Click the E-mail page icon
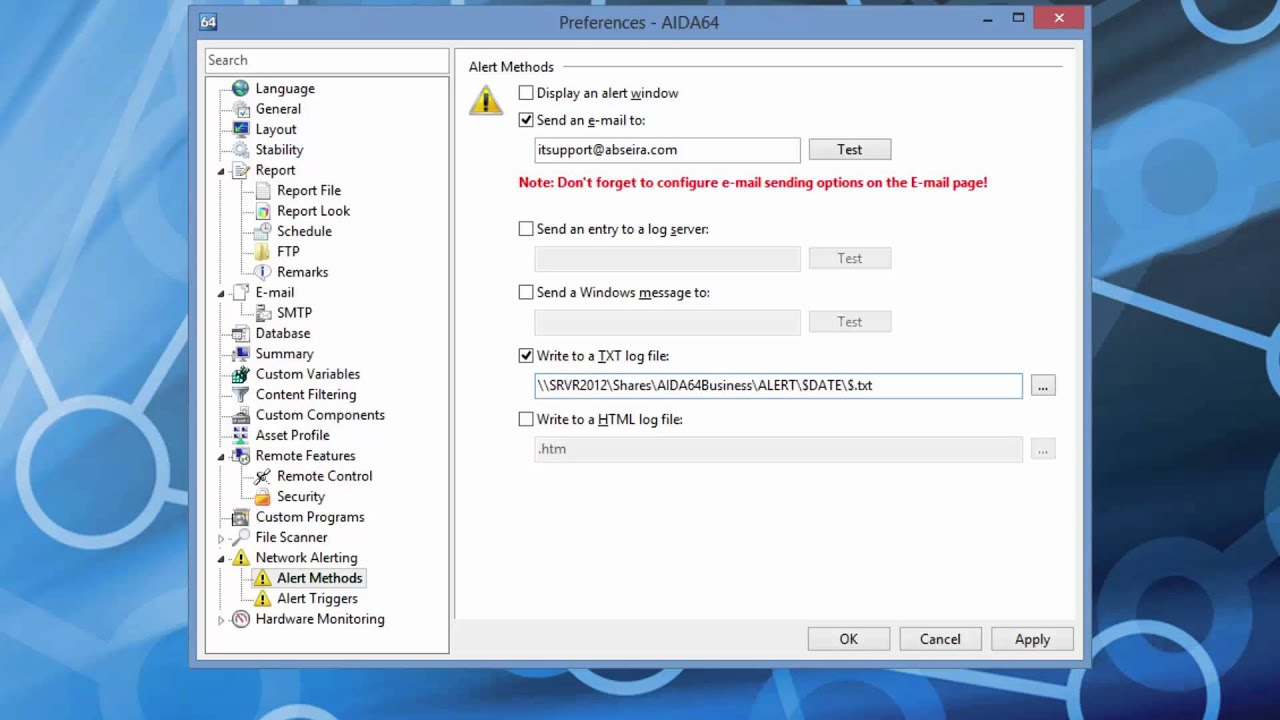Screen dimensions: 1280x720 [240, 292]
